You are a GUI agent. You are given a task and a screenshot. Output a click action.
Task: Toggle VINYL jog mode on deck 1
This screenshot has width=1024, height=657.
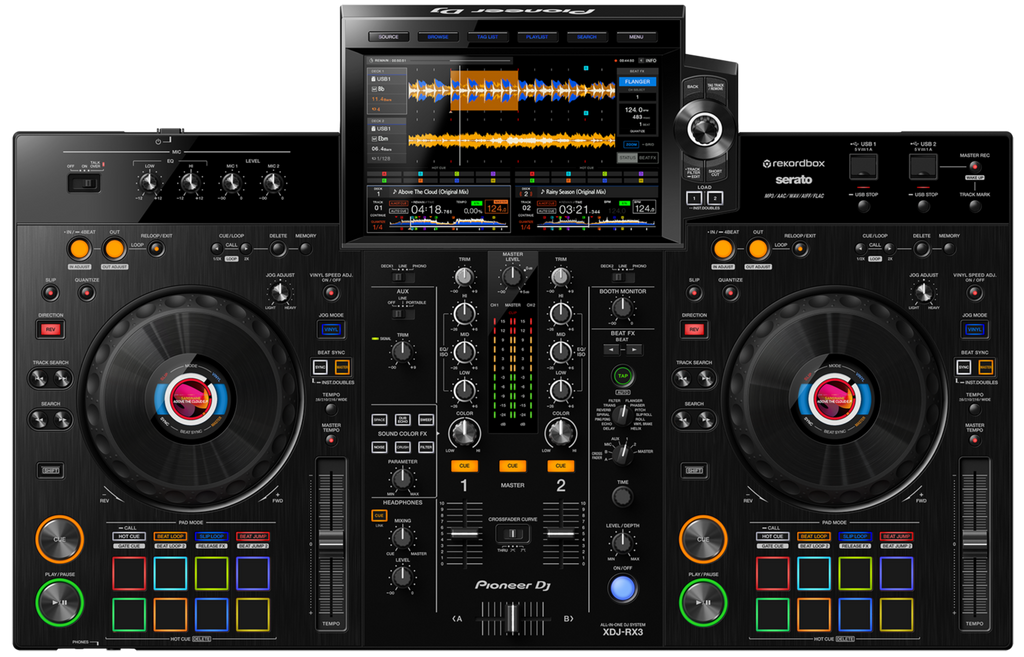click(x=331, y=329)
